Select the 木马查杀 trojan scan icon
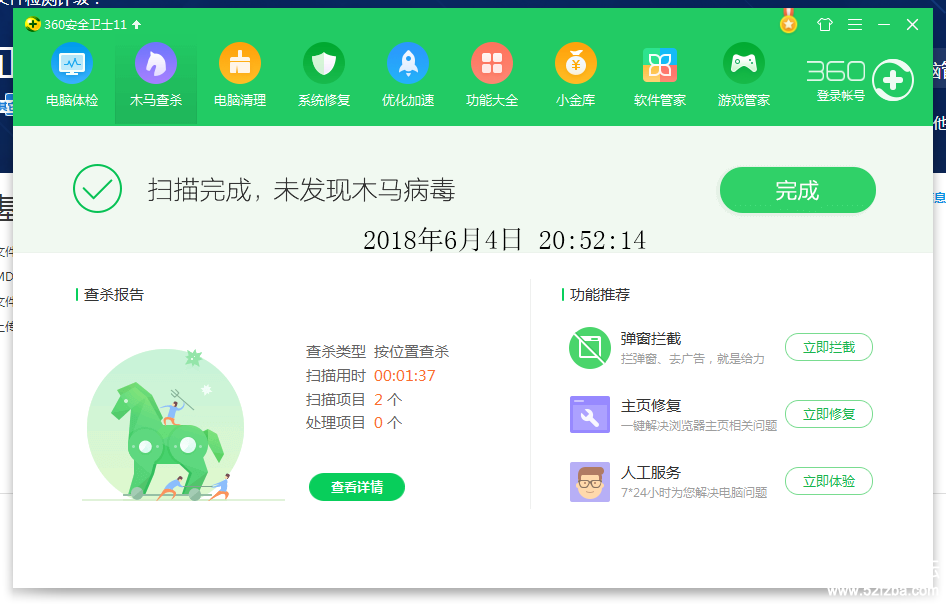Viewport: 946px width, 604px height. [x=156, y=63]
